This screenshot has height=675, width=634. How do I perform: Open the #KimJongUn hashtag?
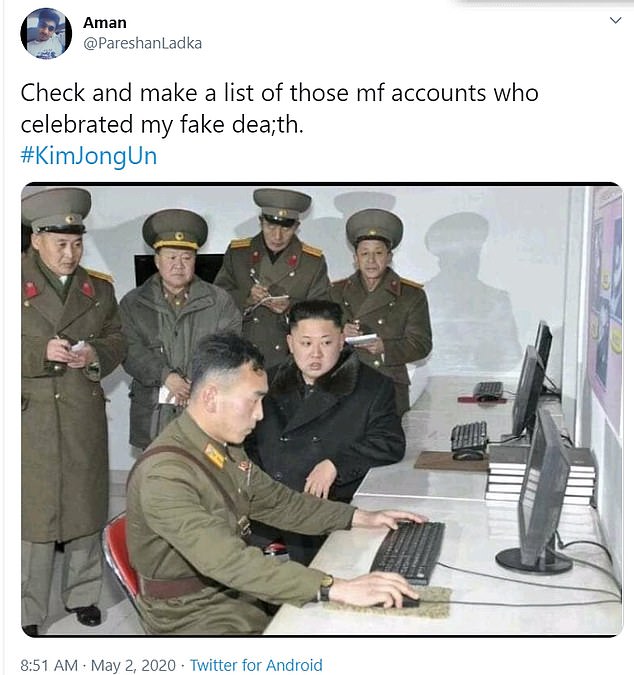(x=89, y=155)
